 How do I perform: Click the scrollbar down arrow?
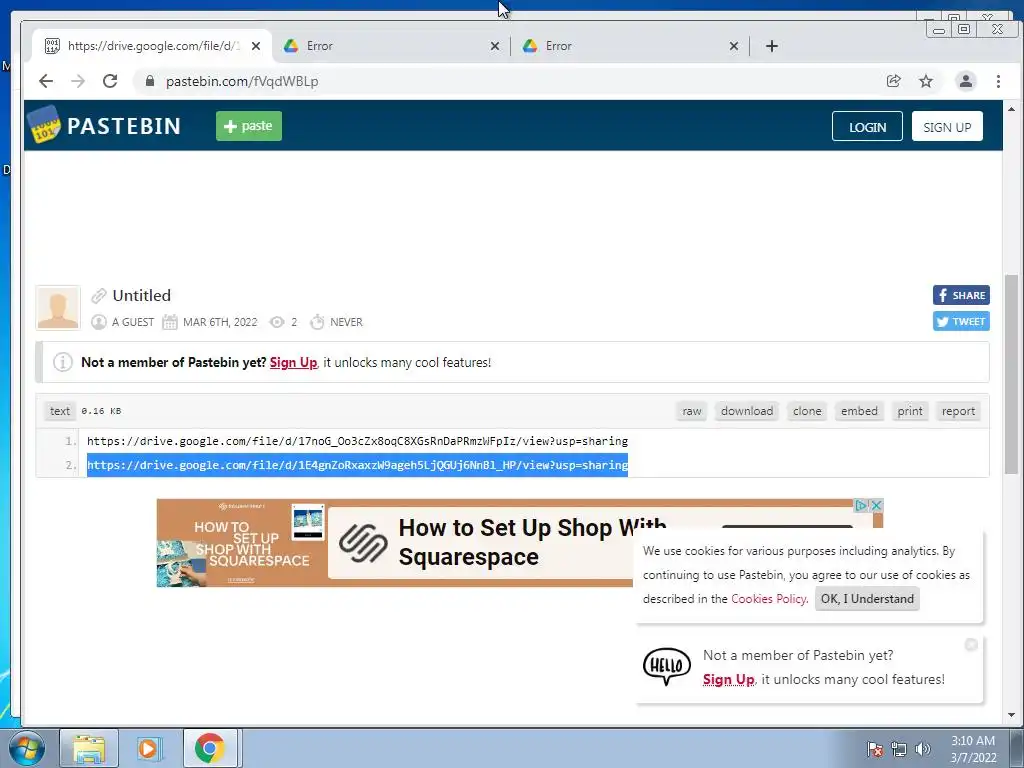coord(1011,715)
